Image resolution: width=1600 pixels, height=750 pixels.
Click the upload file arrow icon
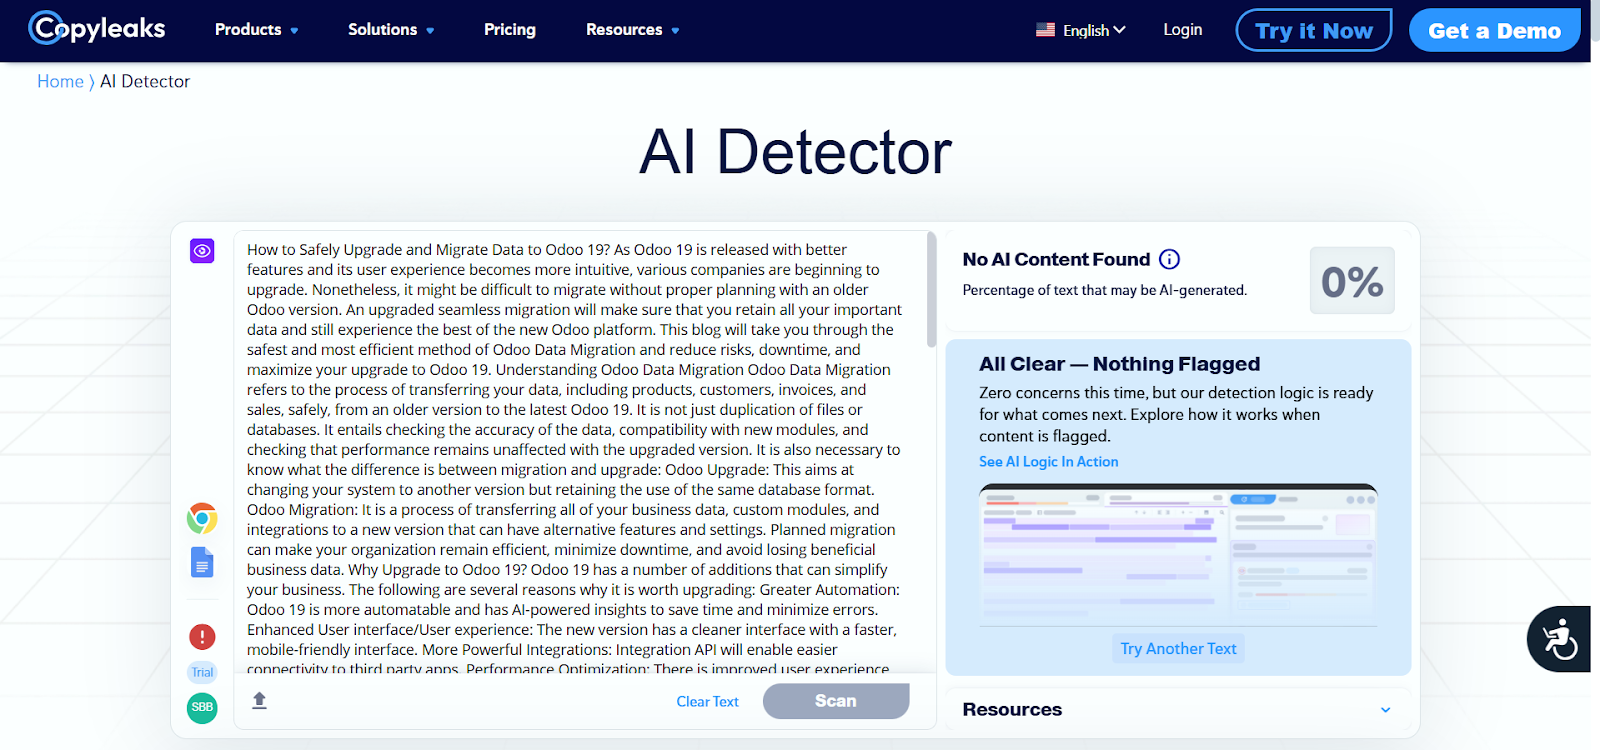259,700
